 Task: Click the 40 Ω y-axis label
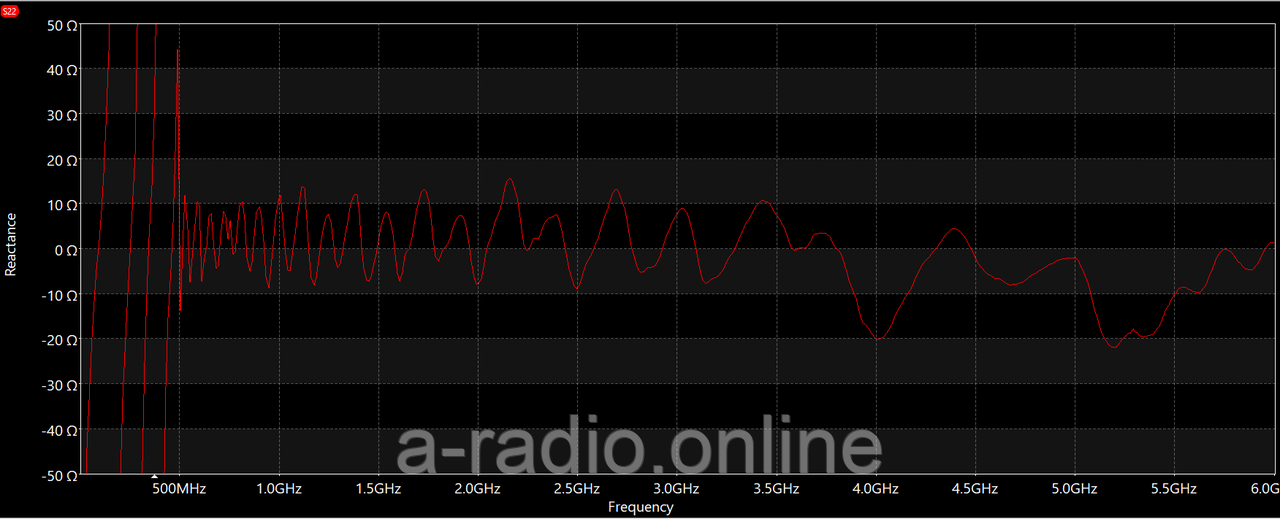[x=62, y=70]
